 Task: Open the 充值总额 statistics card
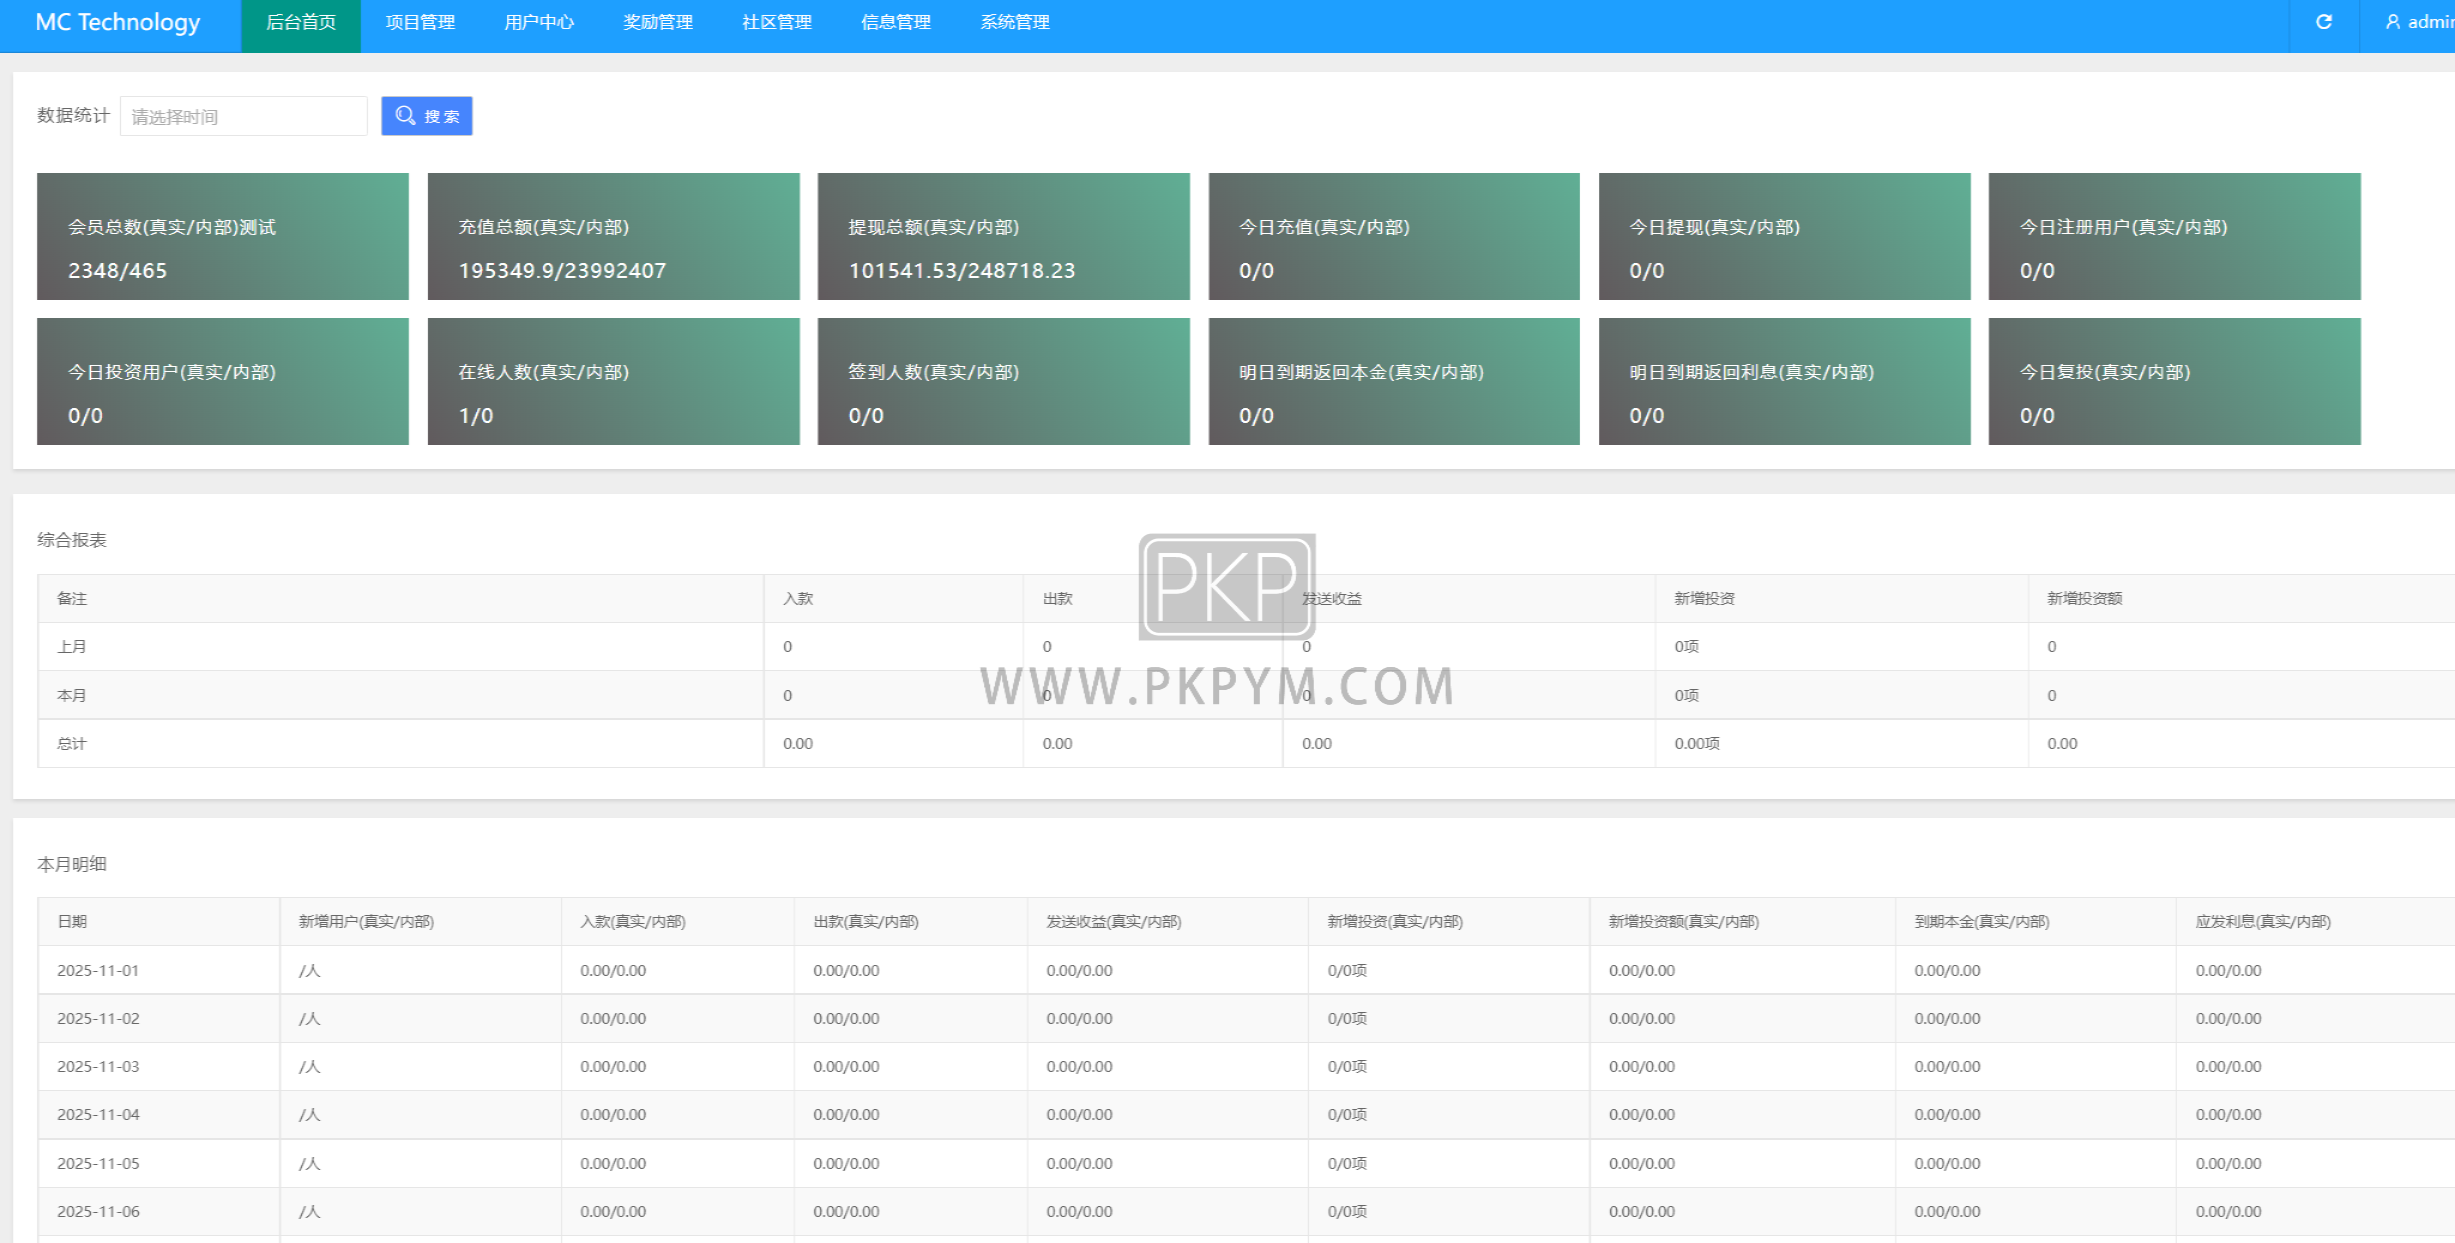(x=614, y=237)
